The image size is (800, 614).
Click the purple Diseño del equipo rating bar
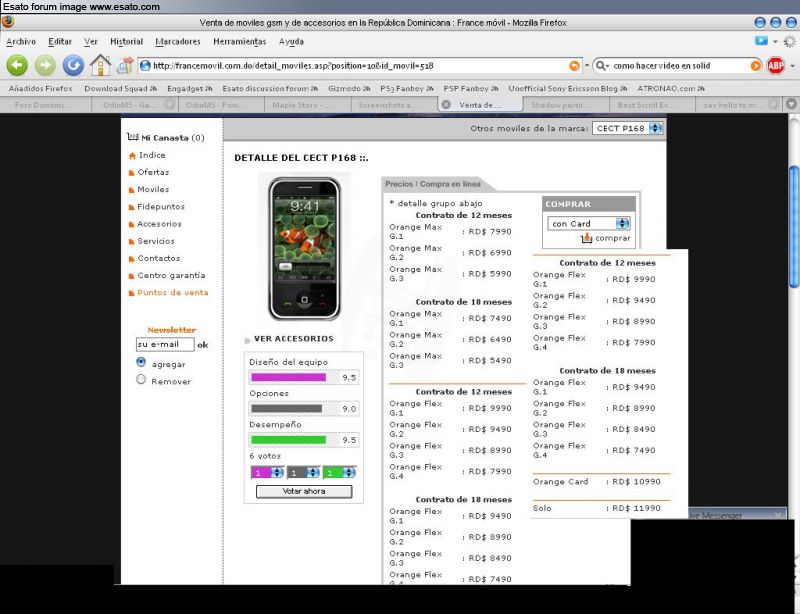point(289,378)
